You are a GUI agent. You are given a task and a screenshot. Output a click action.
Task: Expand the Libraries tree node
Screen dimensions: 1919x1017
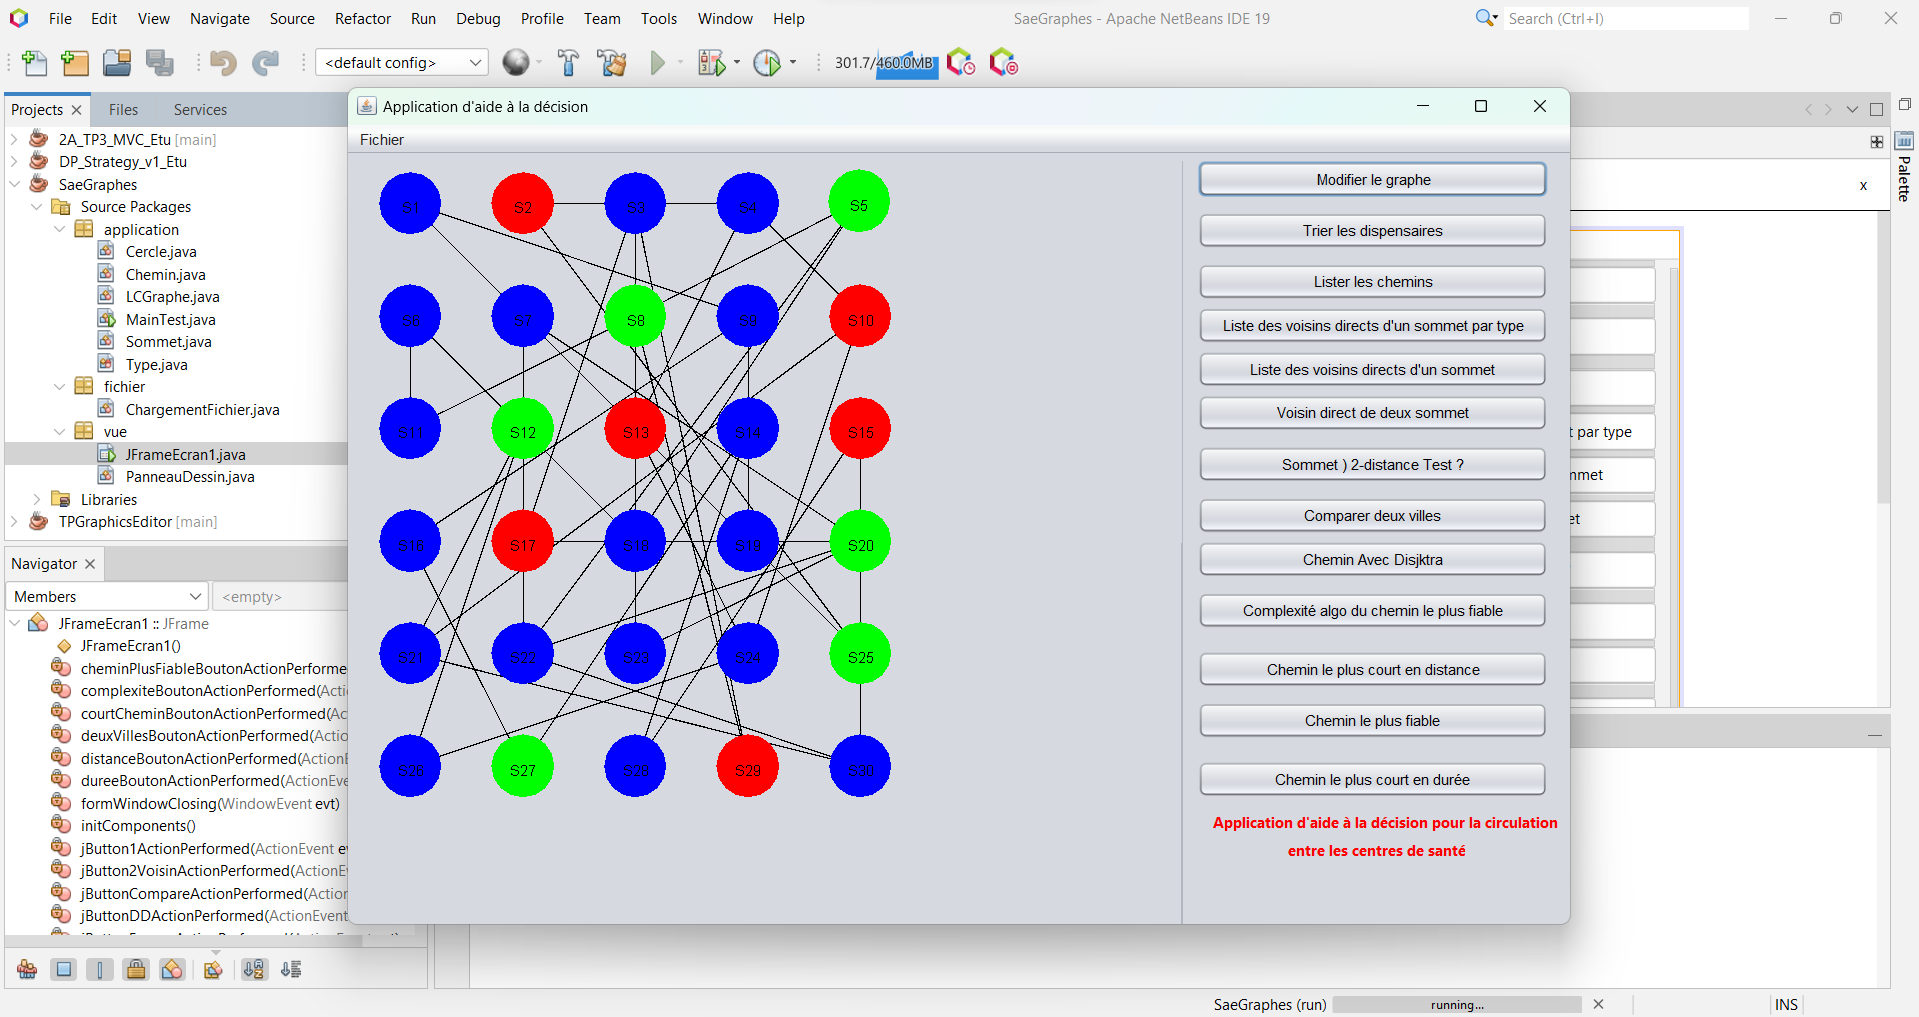click(37, 500)
